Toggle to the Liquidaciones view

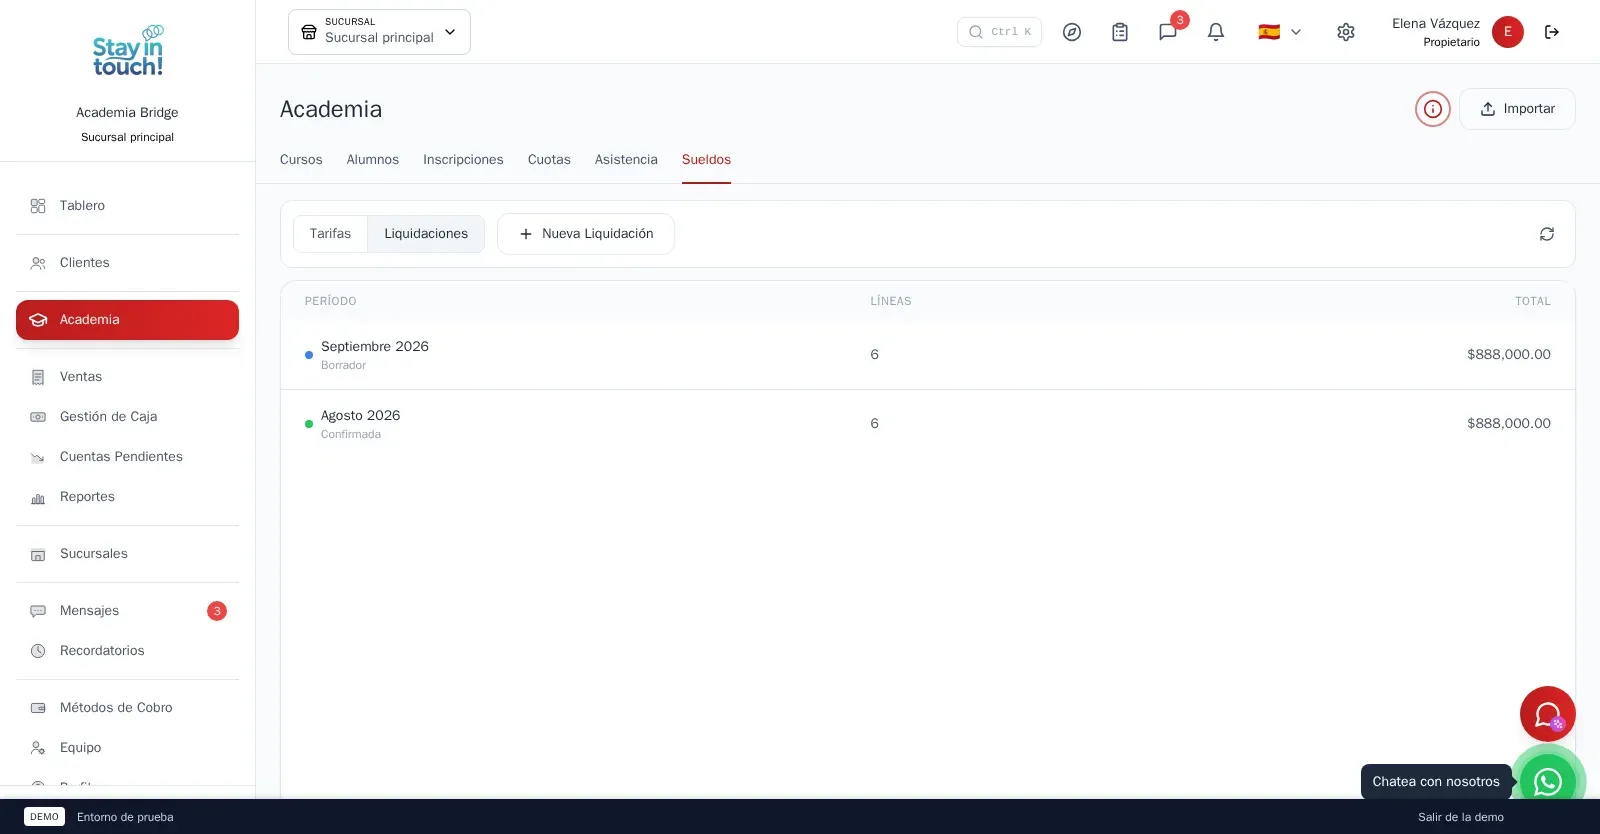pyautogui.click(x=426, y=234)
